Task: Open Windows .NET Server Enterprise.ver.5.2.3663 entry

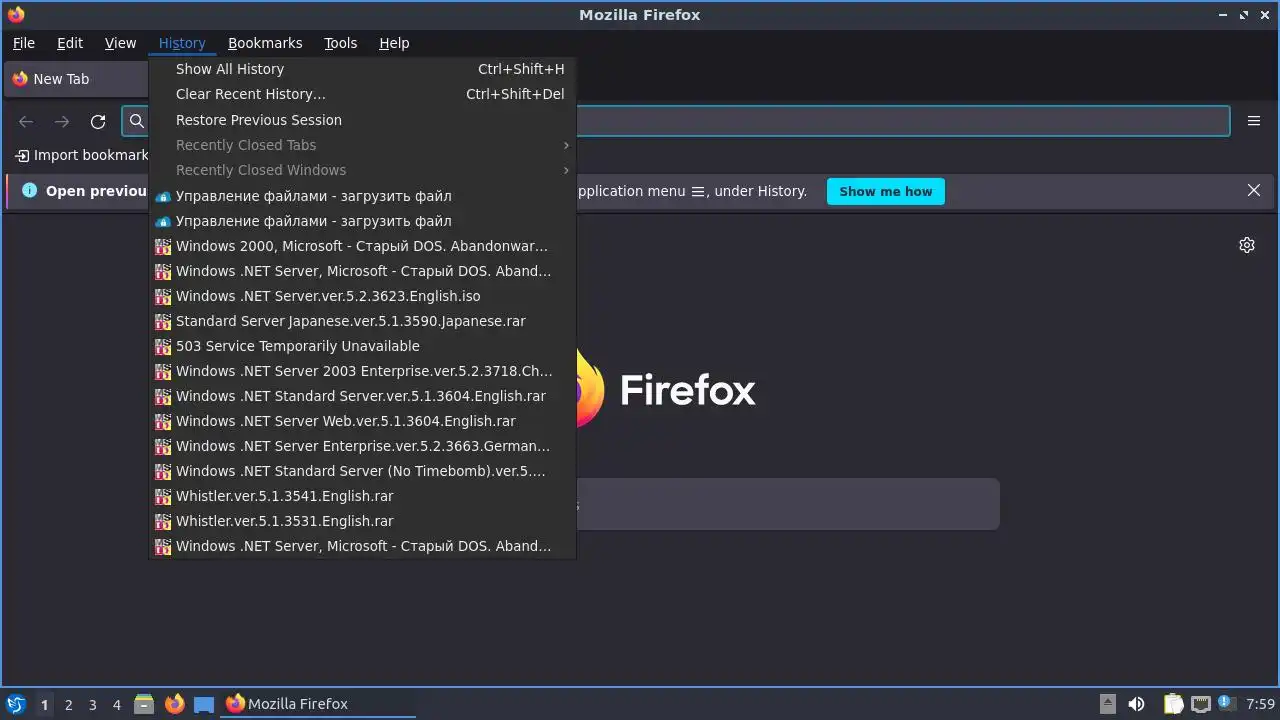Action: pyautogui.click(x=362, y=446)
